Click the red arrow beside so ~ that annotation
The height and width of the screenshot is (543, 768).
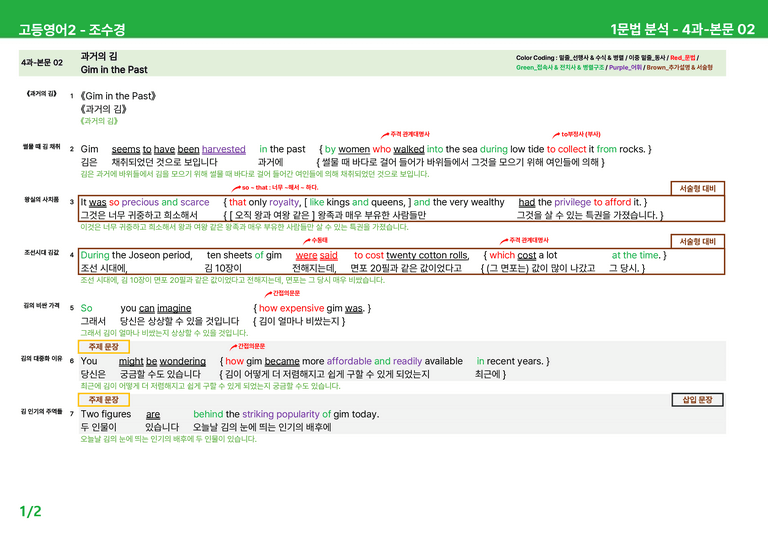(x=236, y=188)
